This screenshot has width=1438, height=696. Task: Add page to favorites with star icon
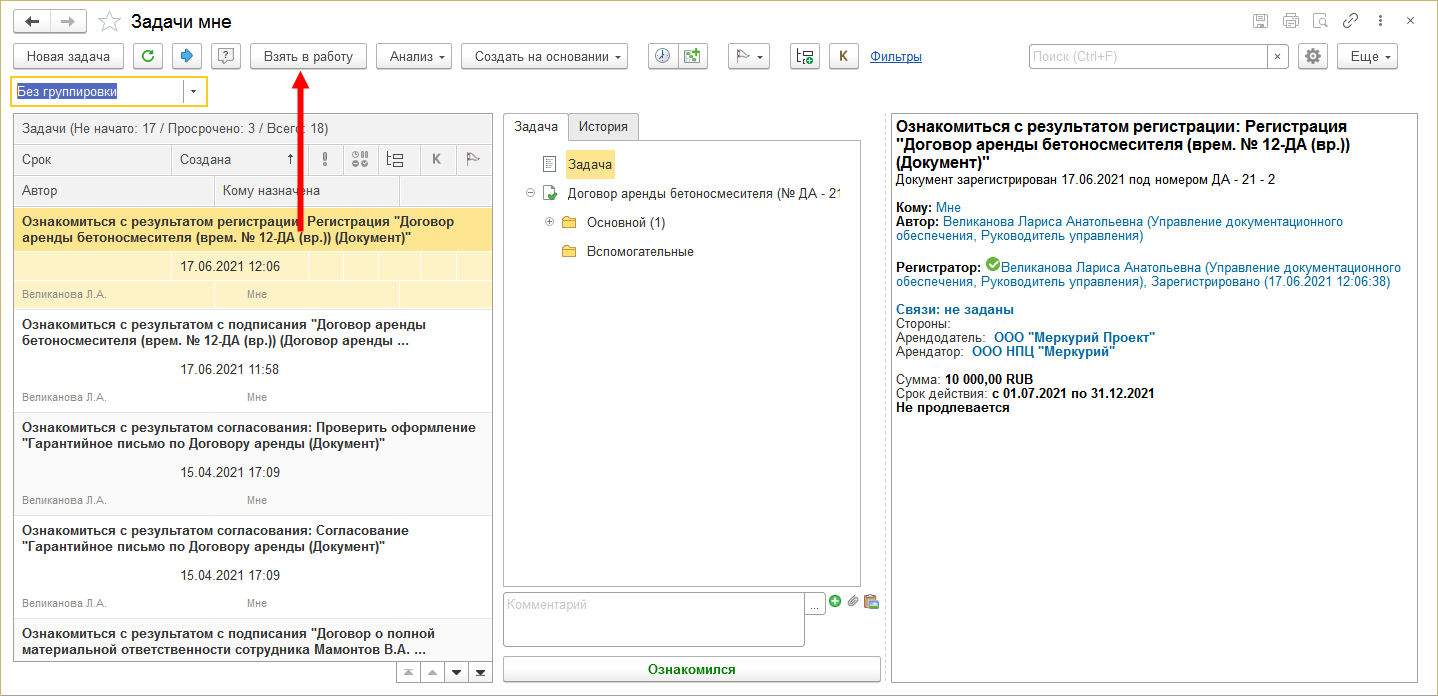tap(111, 21)
